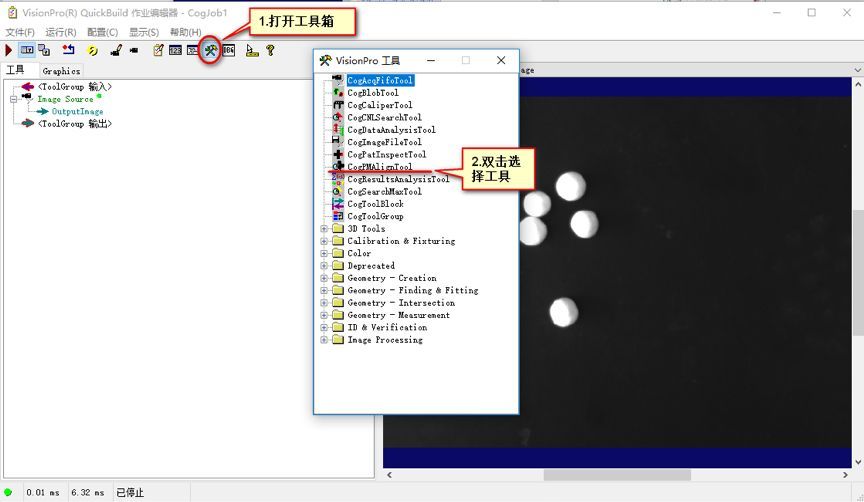The height and width of the screenshot is (502, 864).
Task: Click the CogCNLSearchTool icon
Action: tap(338, 117)
